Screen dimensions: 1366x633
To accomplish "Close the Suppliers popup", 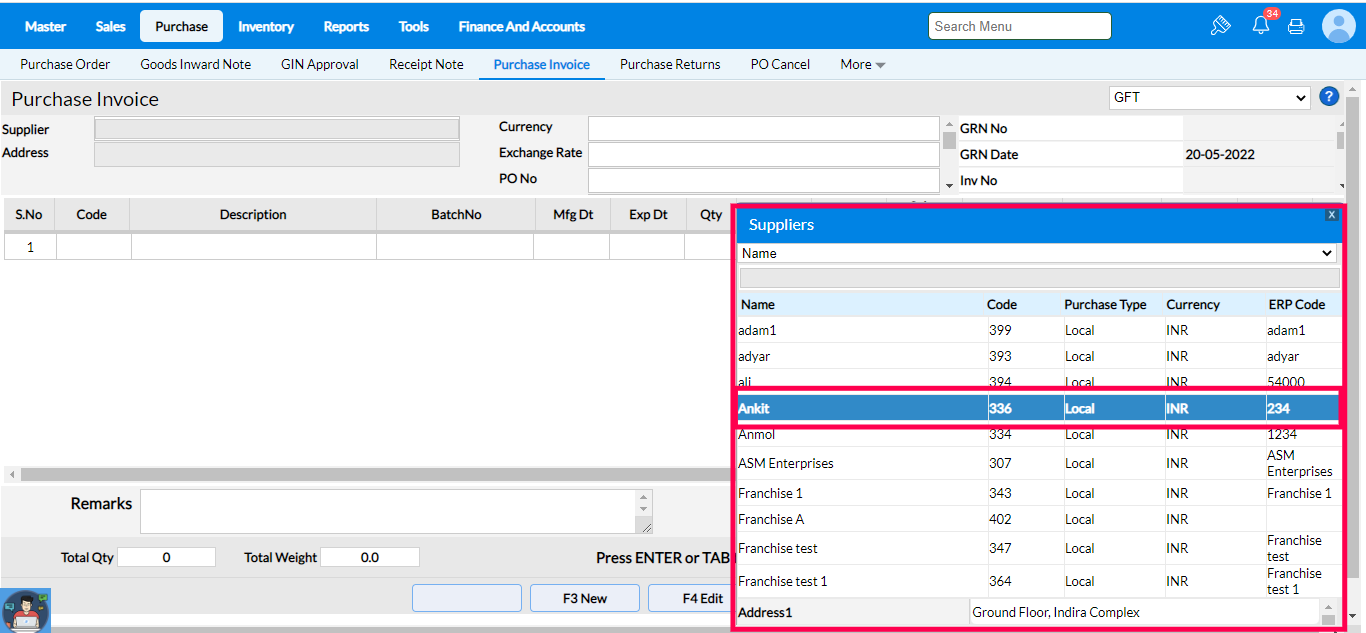I will 1331,215.
